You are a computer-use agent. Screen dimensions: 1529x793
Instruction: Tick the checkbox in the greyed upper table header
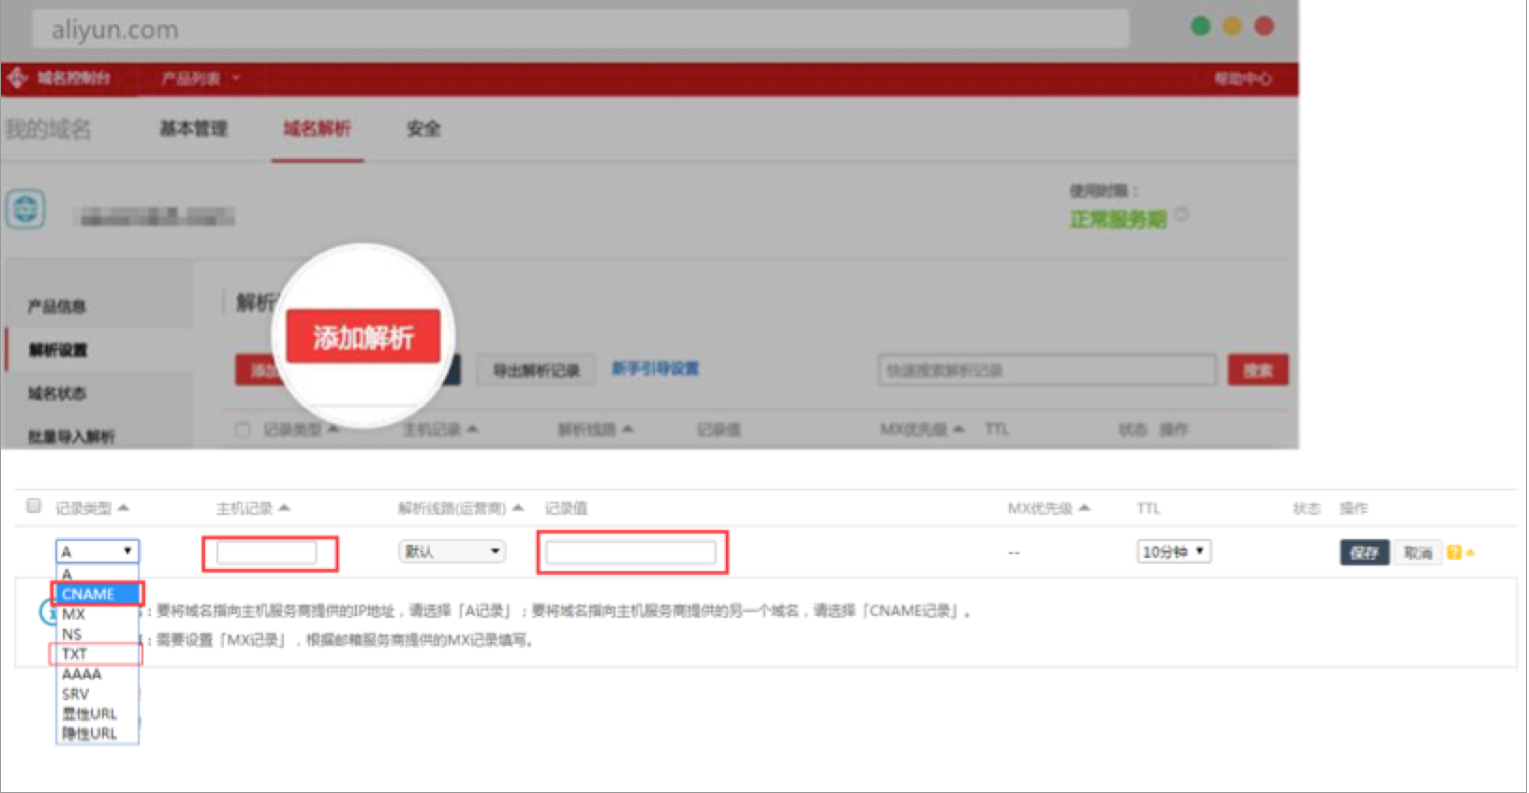coord(242,430)
